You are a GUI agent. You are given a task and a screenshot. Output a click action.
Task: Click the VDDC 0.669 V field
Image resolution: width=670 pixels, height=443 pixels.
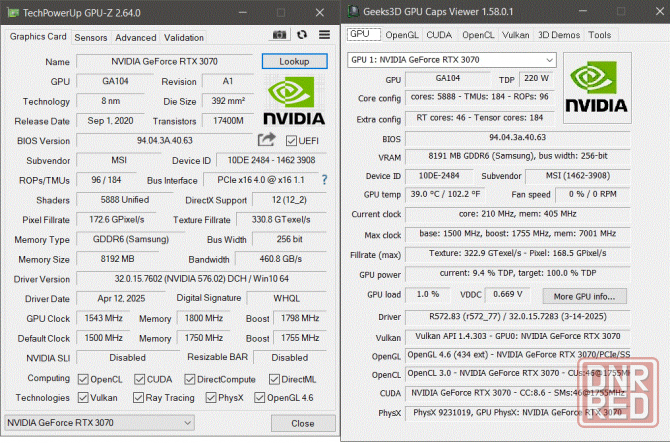[x=507, y=294]
